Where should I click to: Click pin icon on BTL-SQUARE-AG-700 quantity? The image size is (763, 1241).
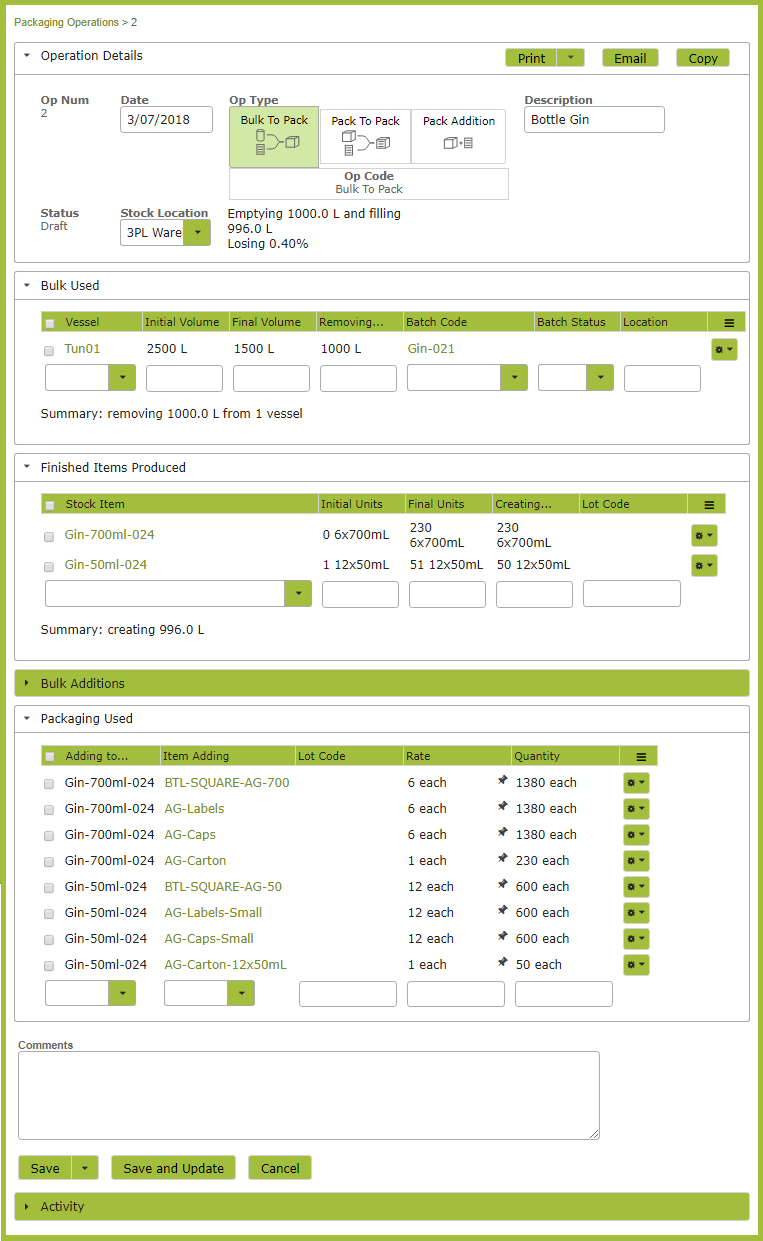click(502, 782)
